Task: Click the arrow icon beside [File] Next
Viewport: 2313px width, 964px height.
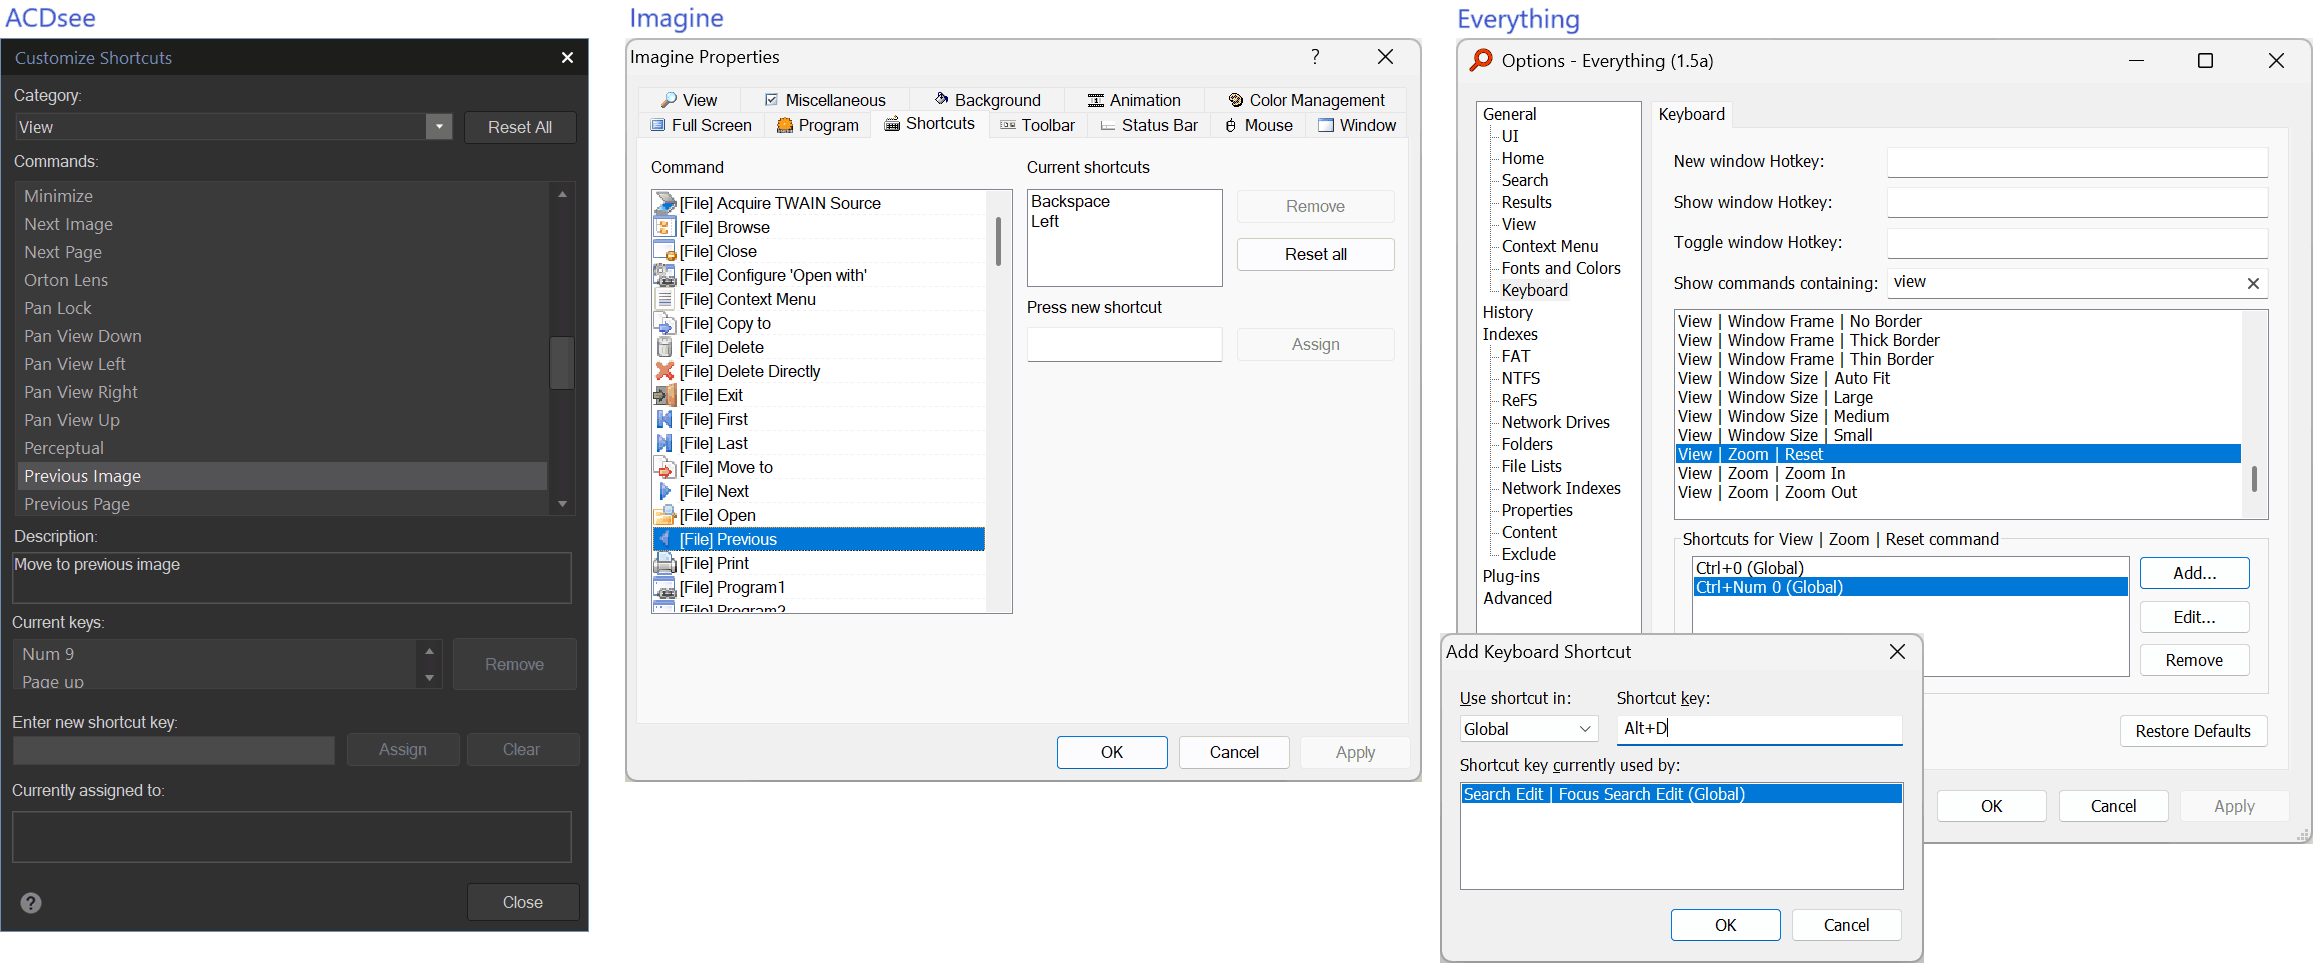Action: (x=665, y=491)
